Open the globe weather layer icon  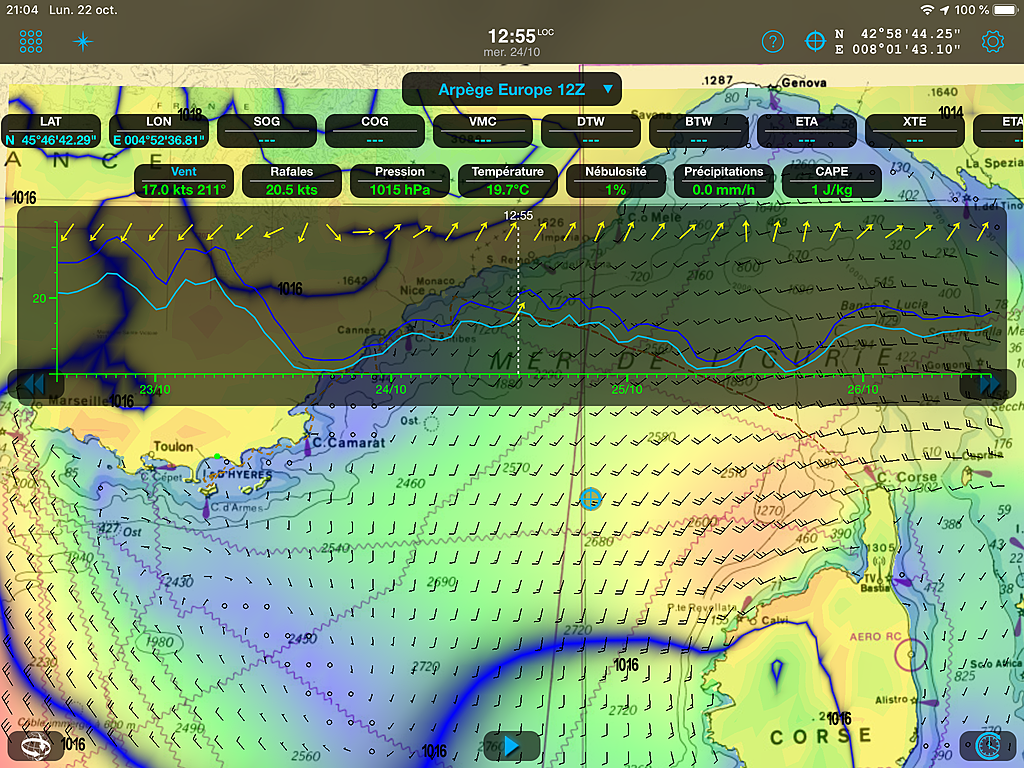35,746
